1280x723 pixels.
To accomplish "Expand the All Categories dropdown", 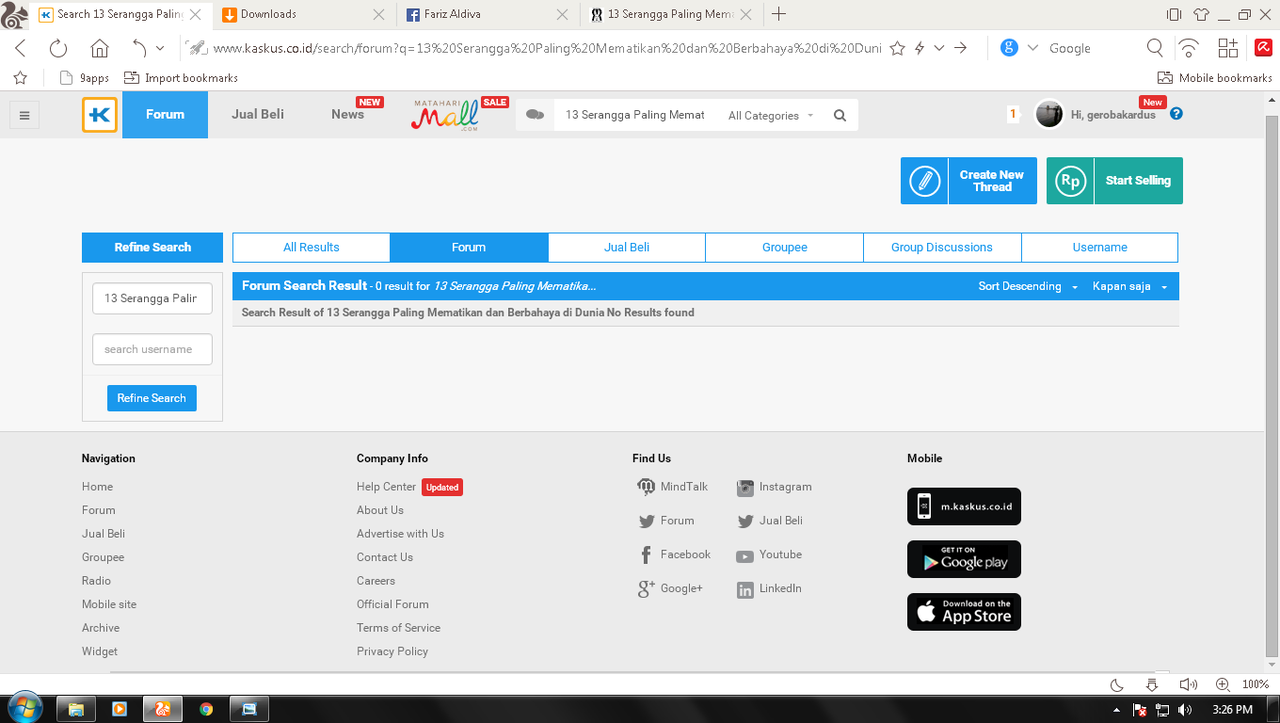I will [771, 116].
